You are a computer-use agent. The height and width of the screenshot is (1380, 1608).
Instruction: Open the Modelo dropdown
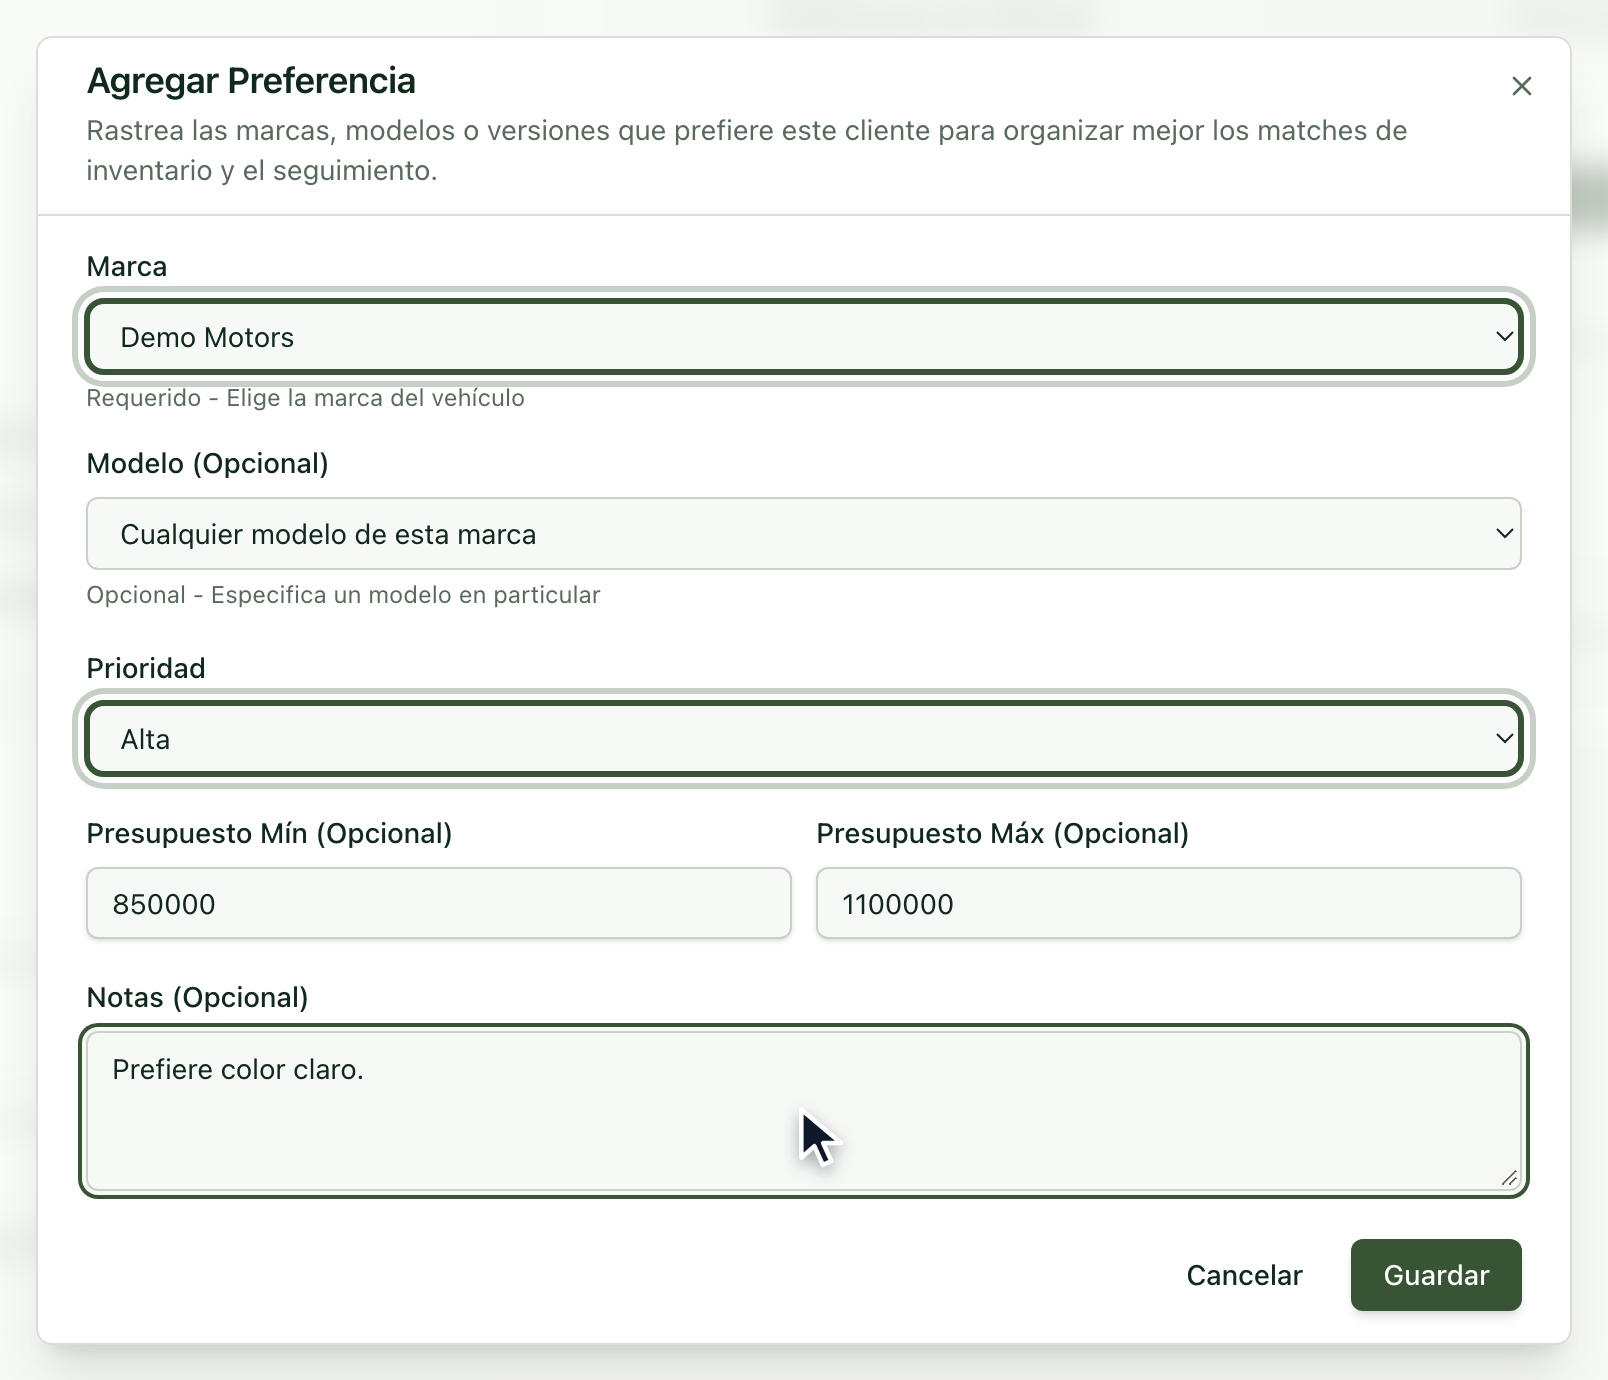[804, 534]
